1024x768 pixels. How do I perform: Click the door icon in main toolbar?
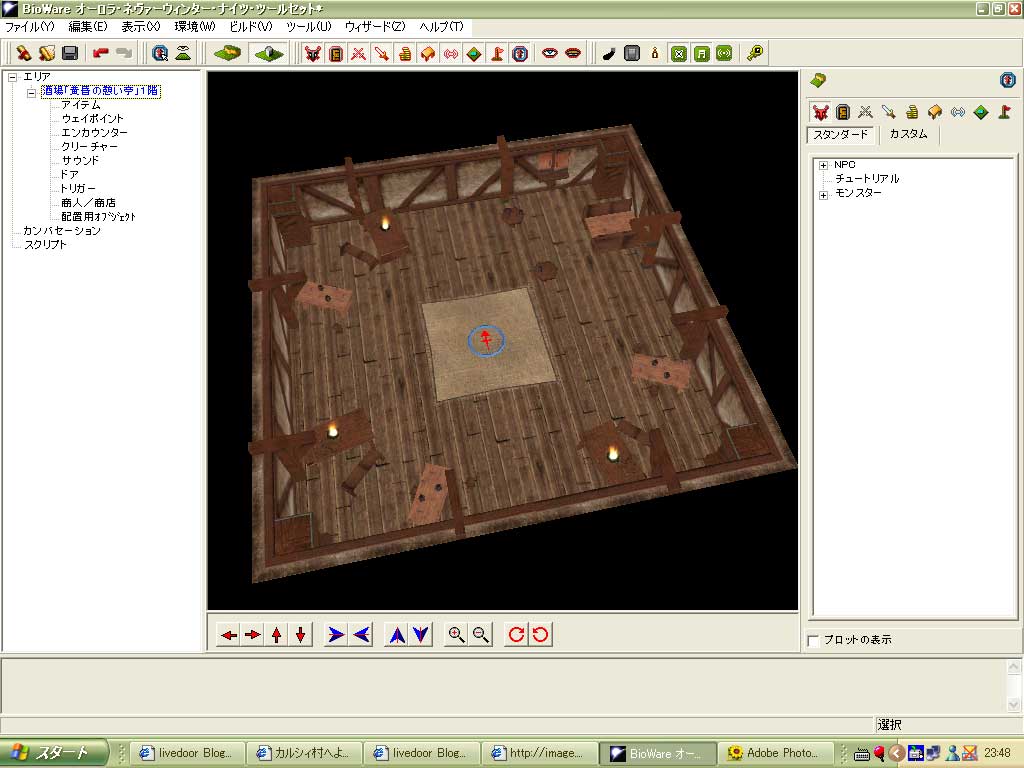tap(336, 53)
